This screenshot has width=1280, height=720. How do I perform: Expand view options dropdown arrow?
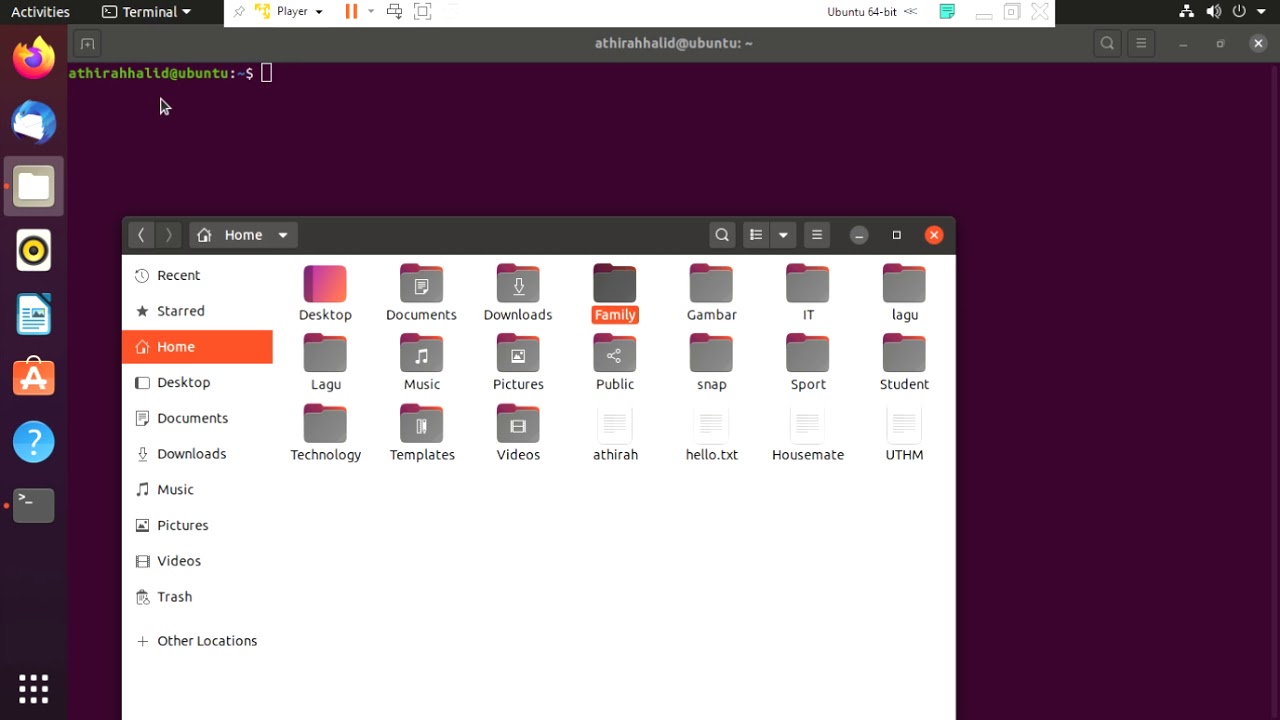(x=783, y=235)
